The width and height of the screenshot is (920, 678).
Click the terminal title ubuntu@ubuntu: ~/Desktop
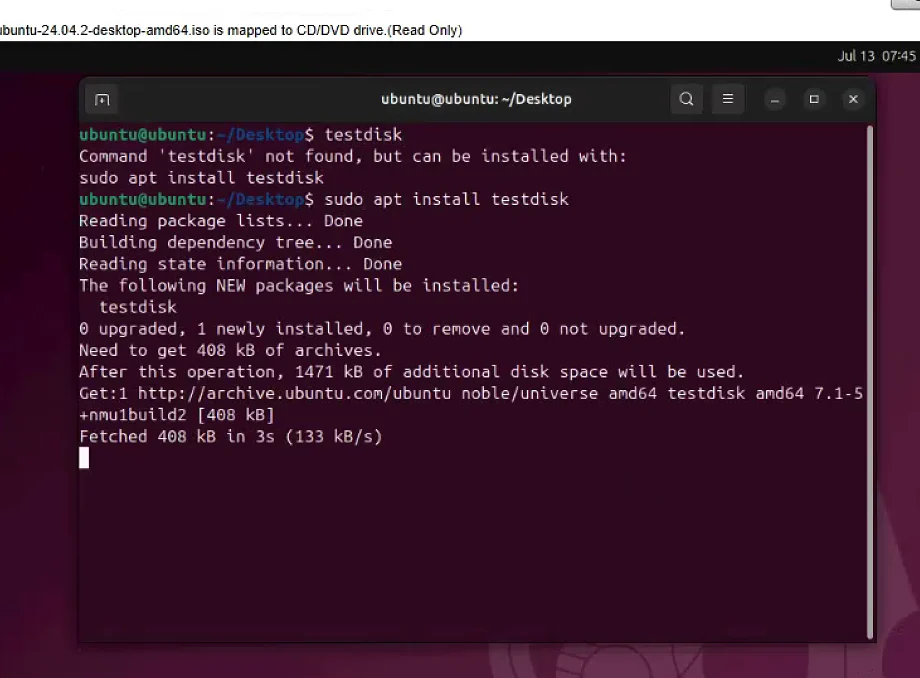pos(476,99)
